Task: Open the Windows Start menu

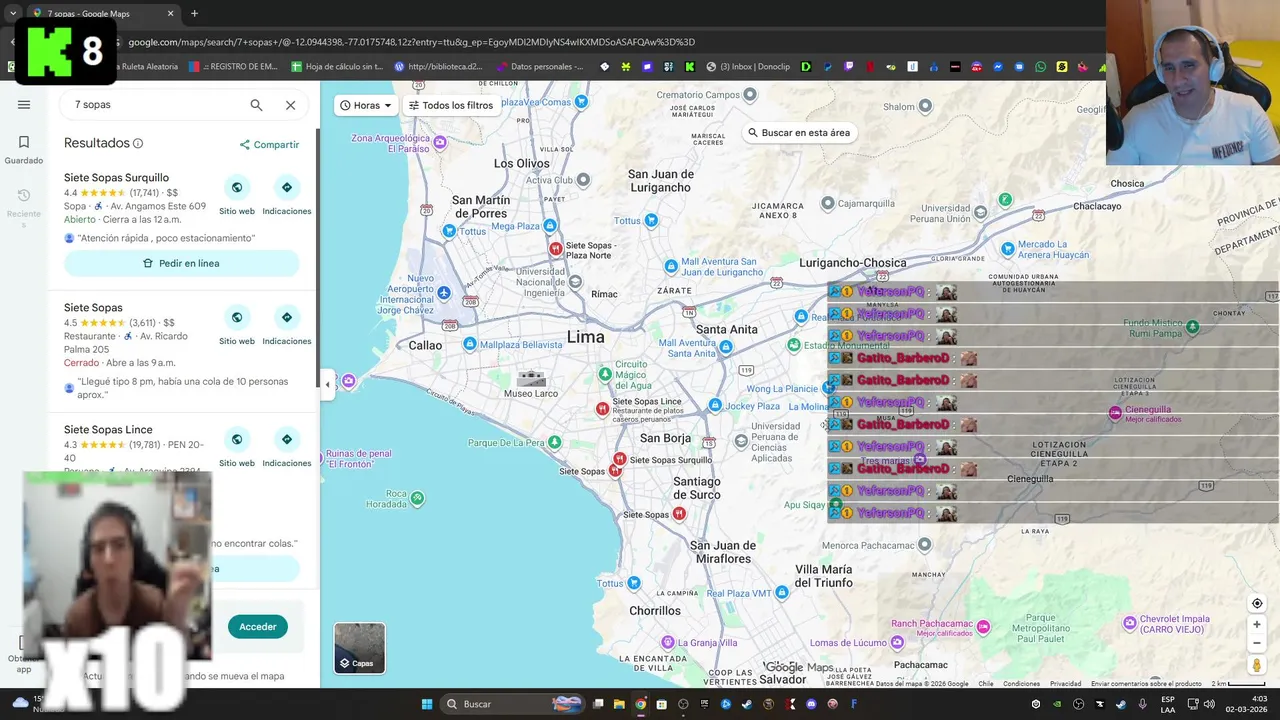Action: point(427,704)
